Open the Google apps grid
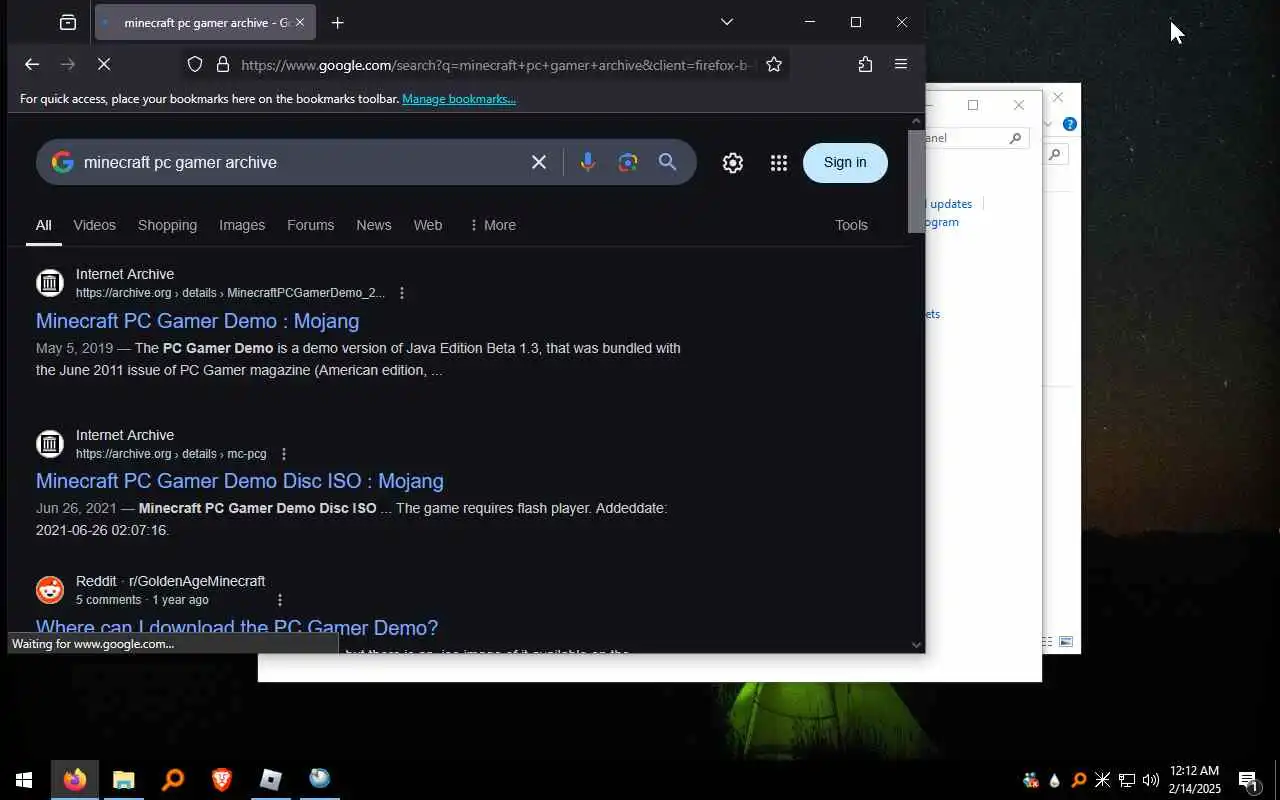 [779, 163]
